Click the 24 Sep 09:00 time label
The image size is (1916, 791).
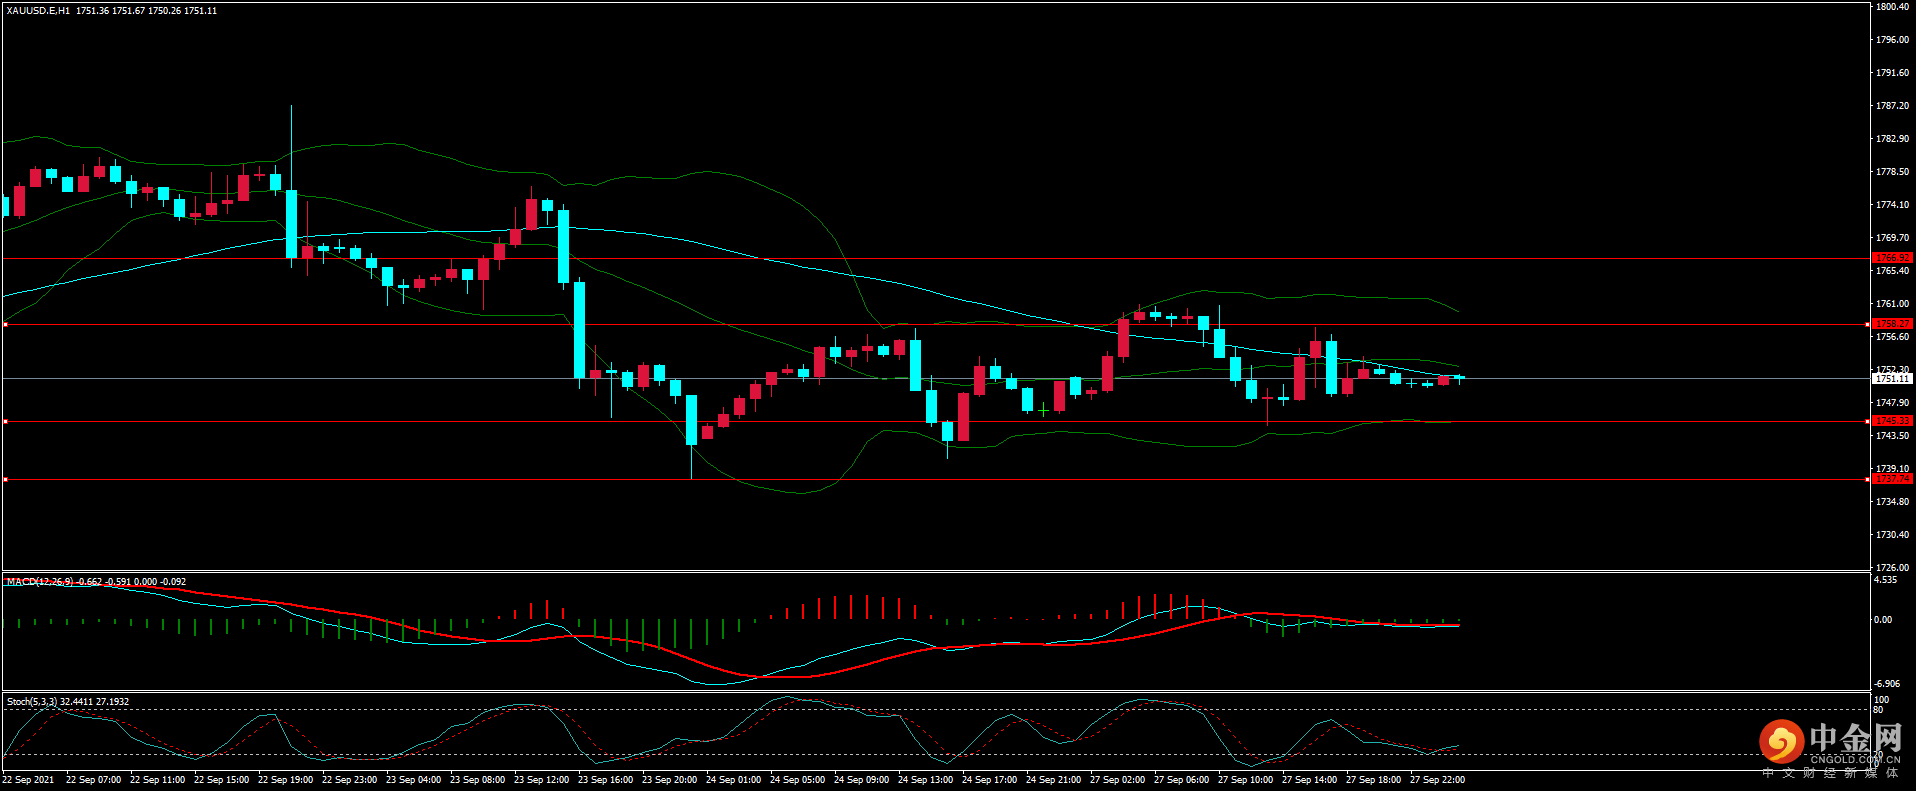[x=862, y=780]
